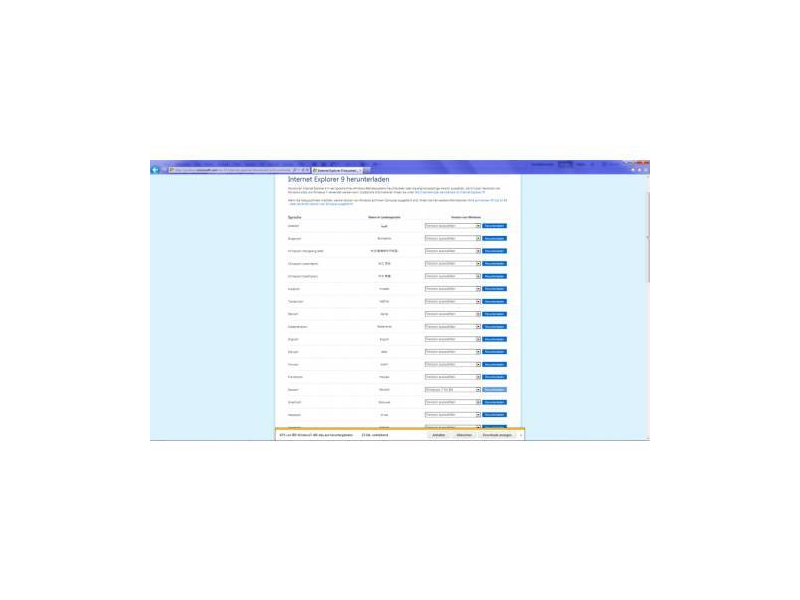Open the version dropdown for Finnisch
This screenshot has height=600, width=800.
[453, 365]
